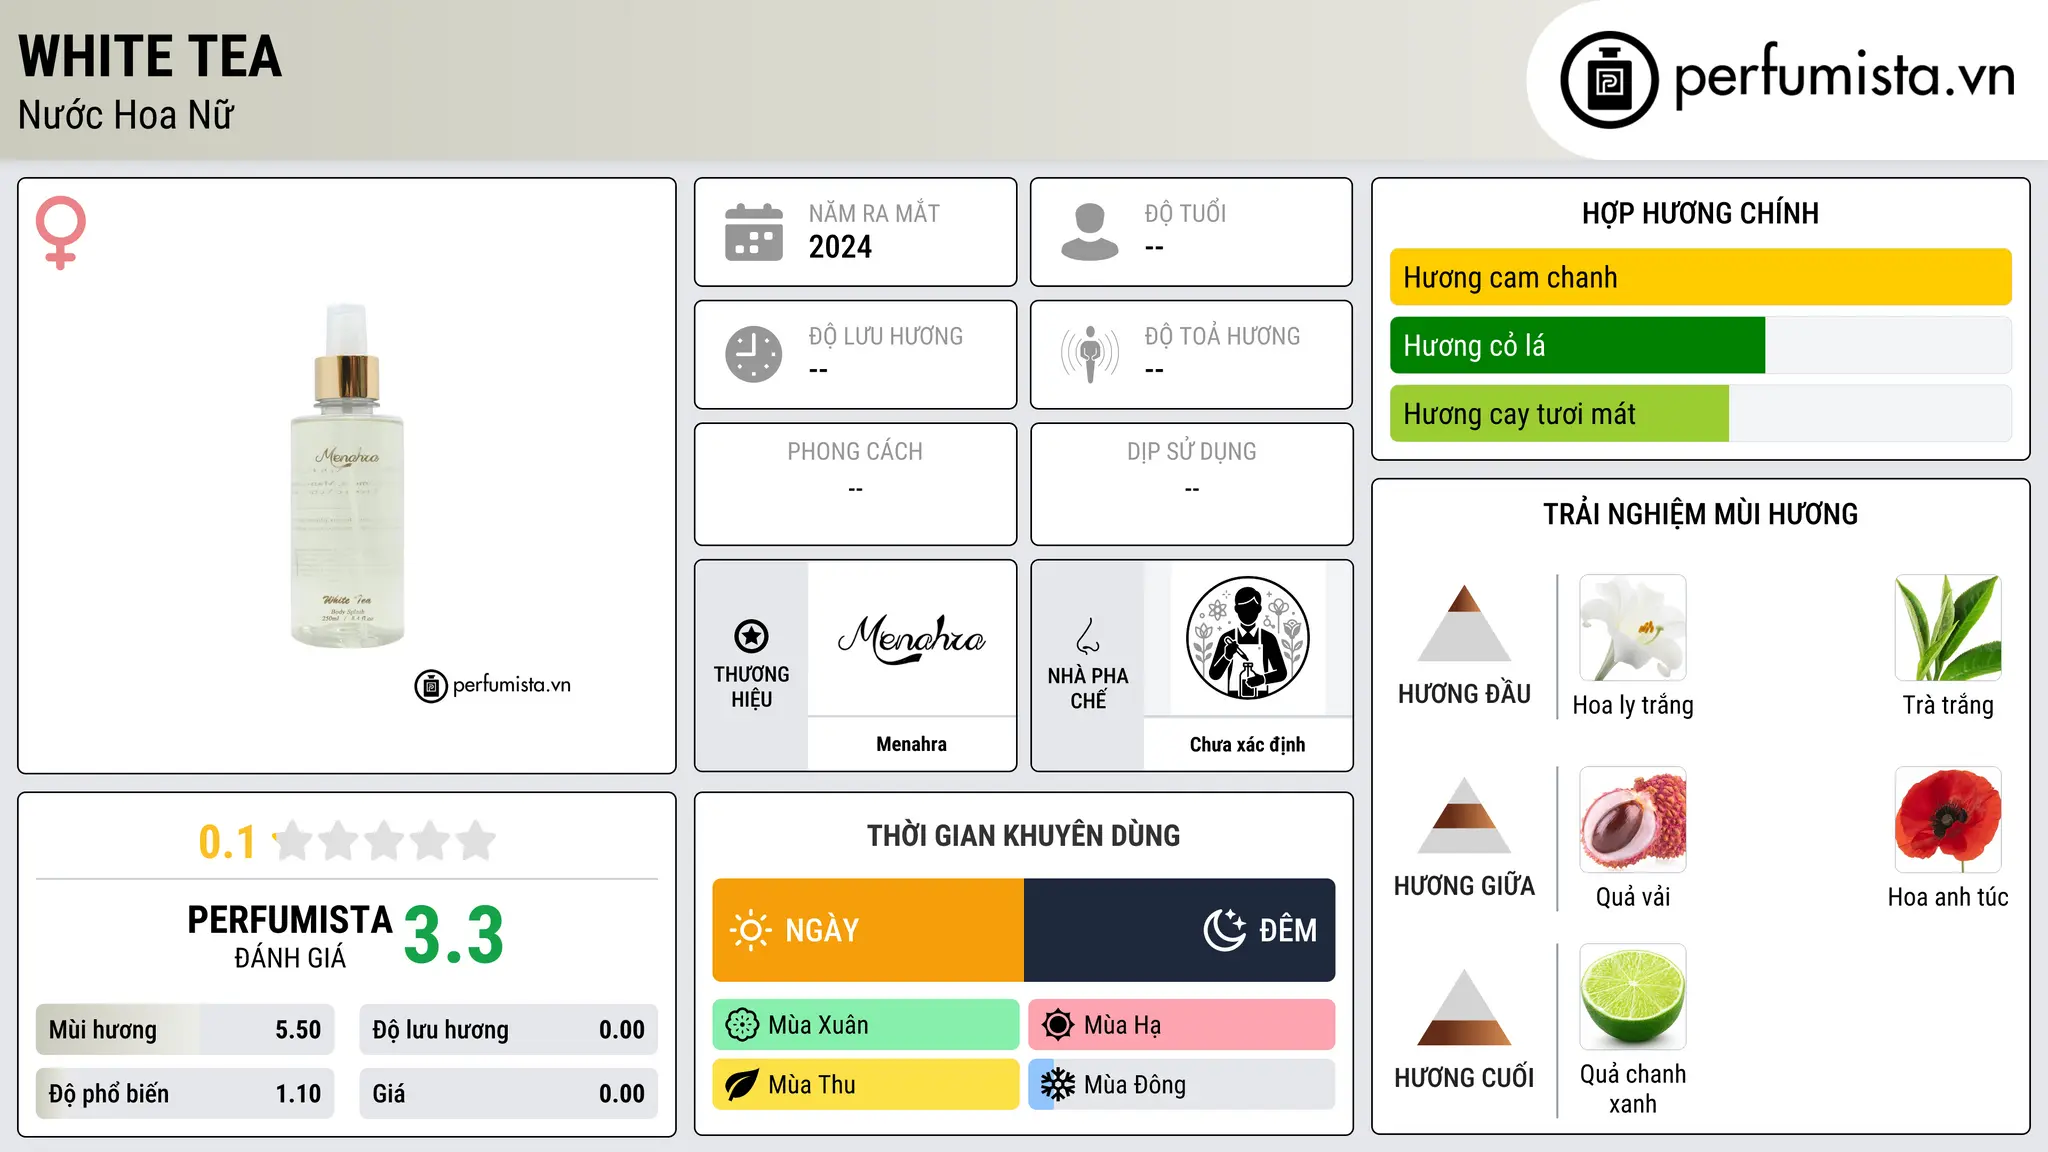Click the Thời gian khuyên dùng heading
2048x1152 pixels.
tap(1023, 836)
